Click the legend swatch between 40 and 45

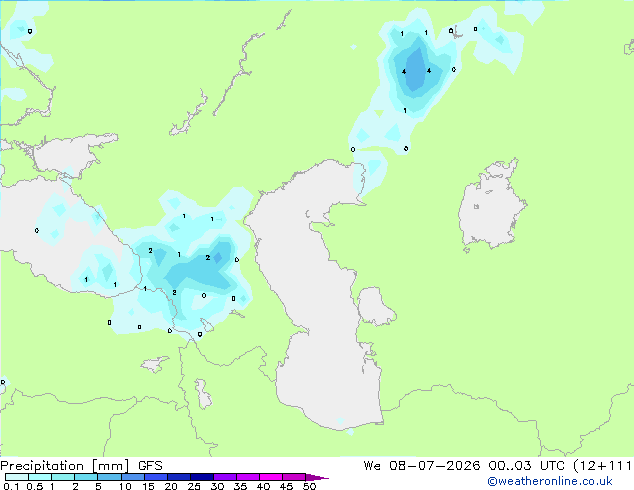point(271,477)
